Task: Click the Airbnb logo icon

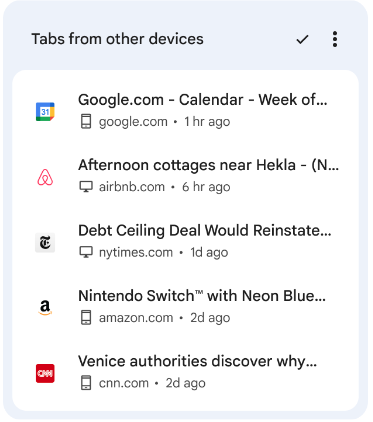Action: tap(45, 177)
